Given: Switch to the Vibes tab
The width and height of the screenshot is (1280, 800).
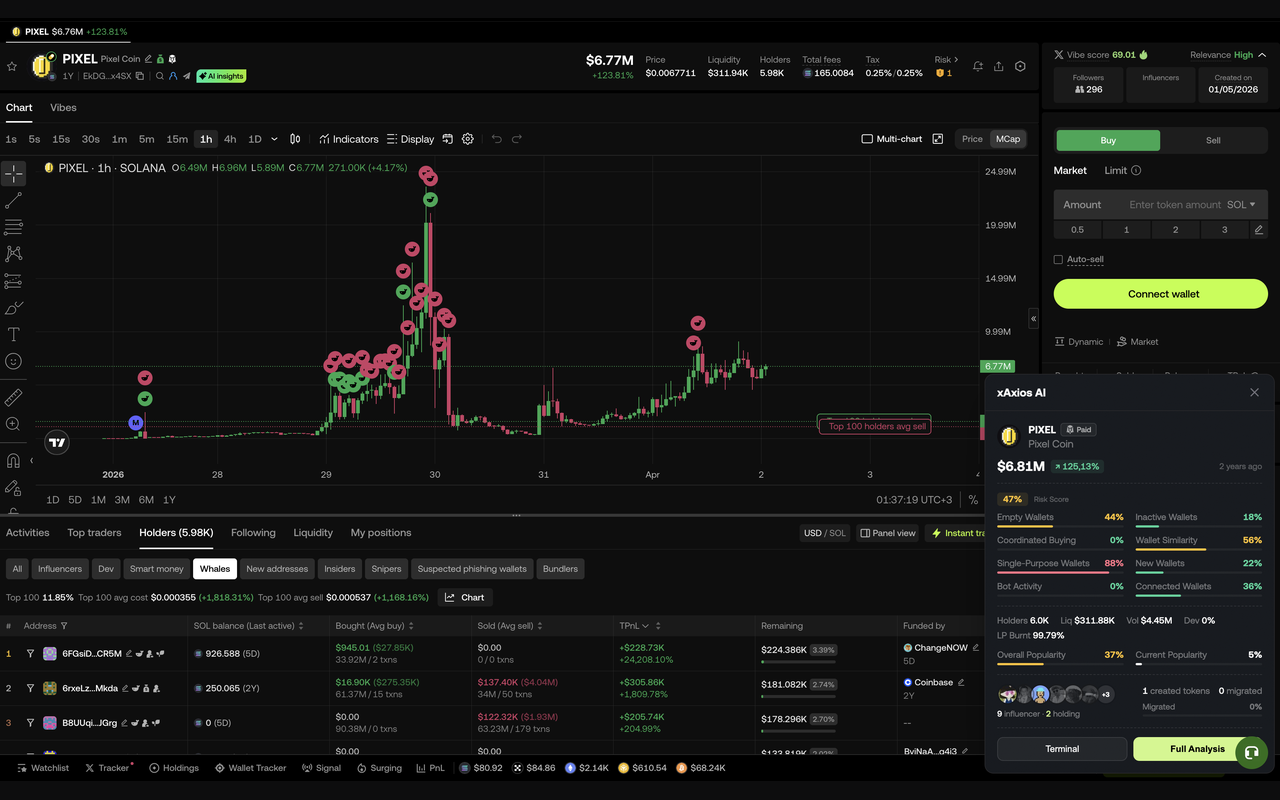Looking at the screenshot, I should (63, 107).
